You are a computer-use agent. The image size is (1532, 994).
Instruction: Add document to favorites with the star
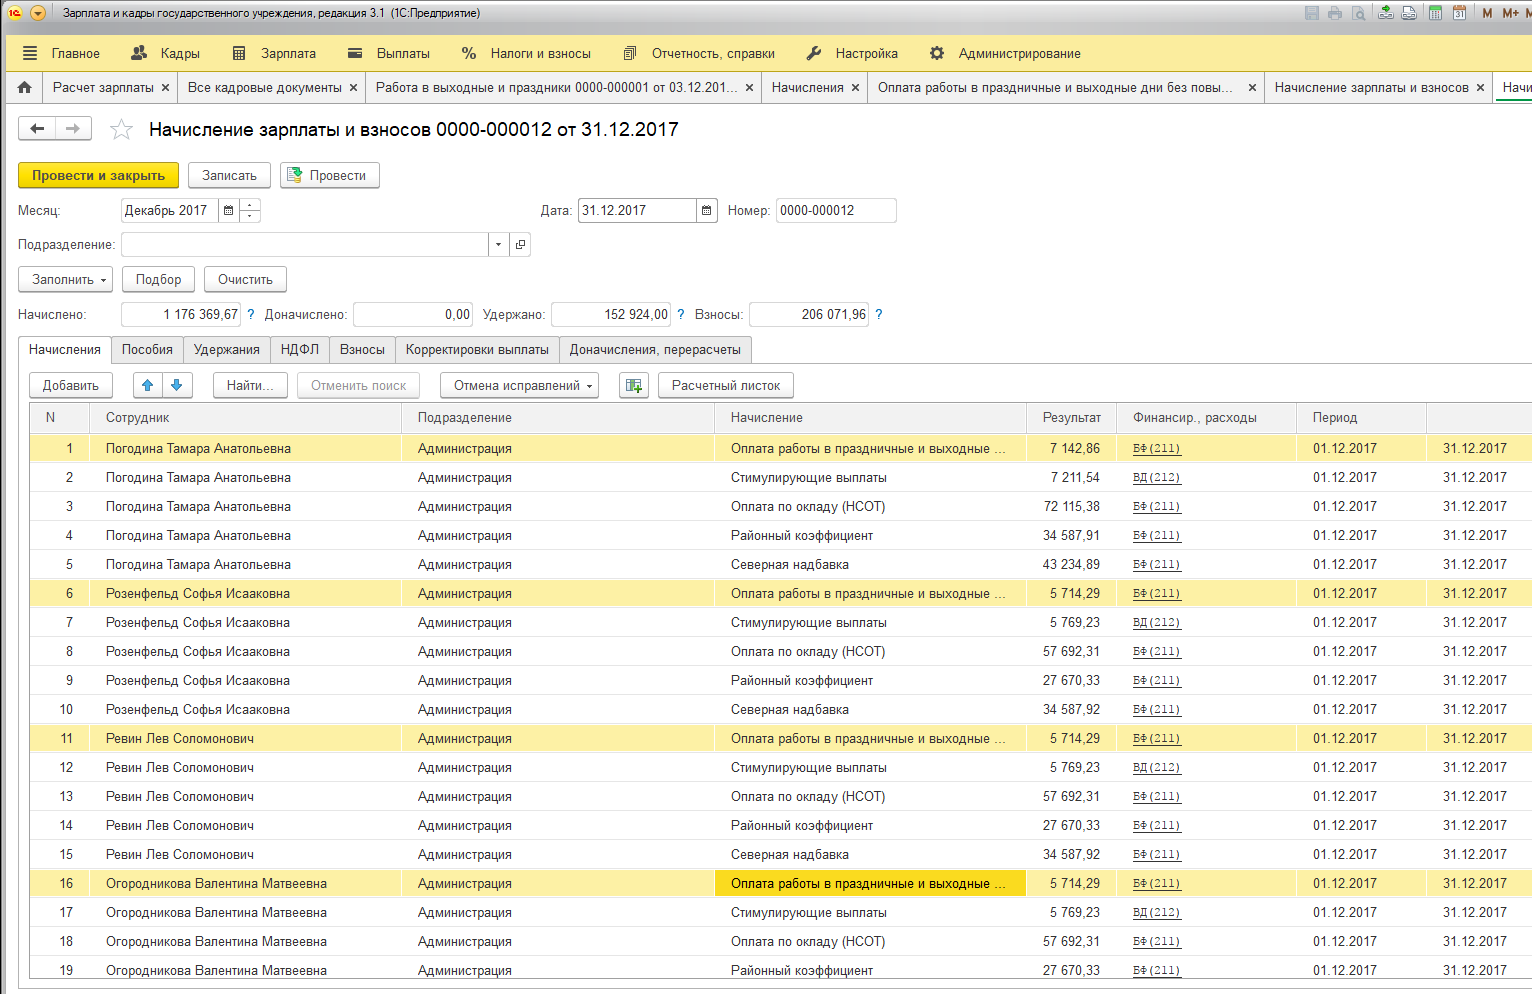point(121,129)
